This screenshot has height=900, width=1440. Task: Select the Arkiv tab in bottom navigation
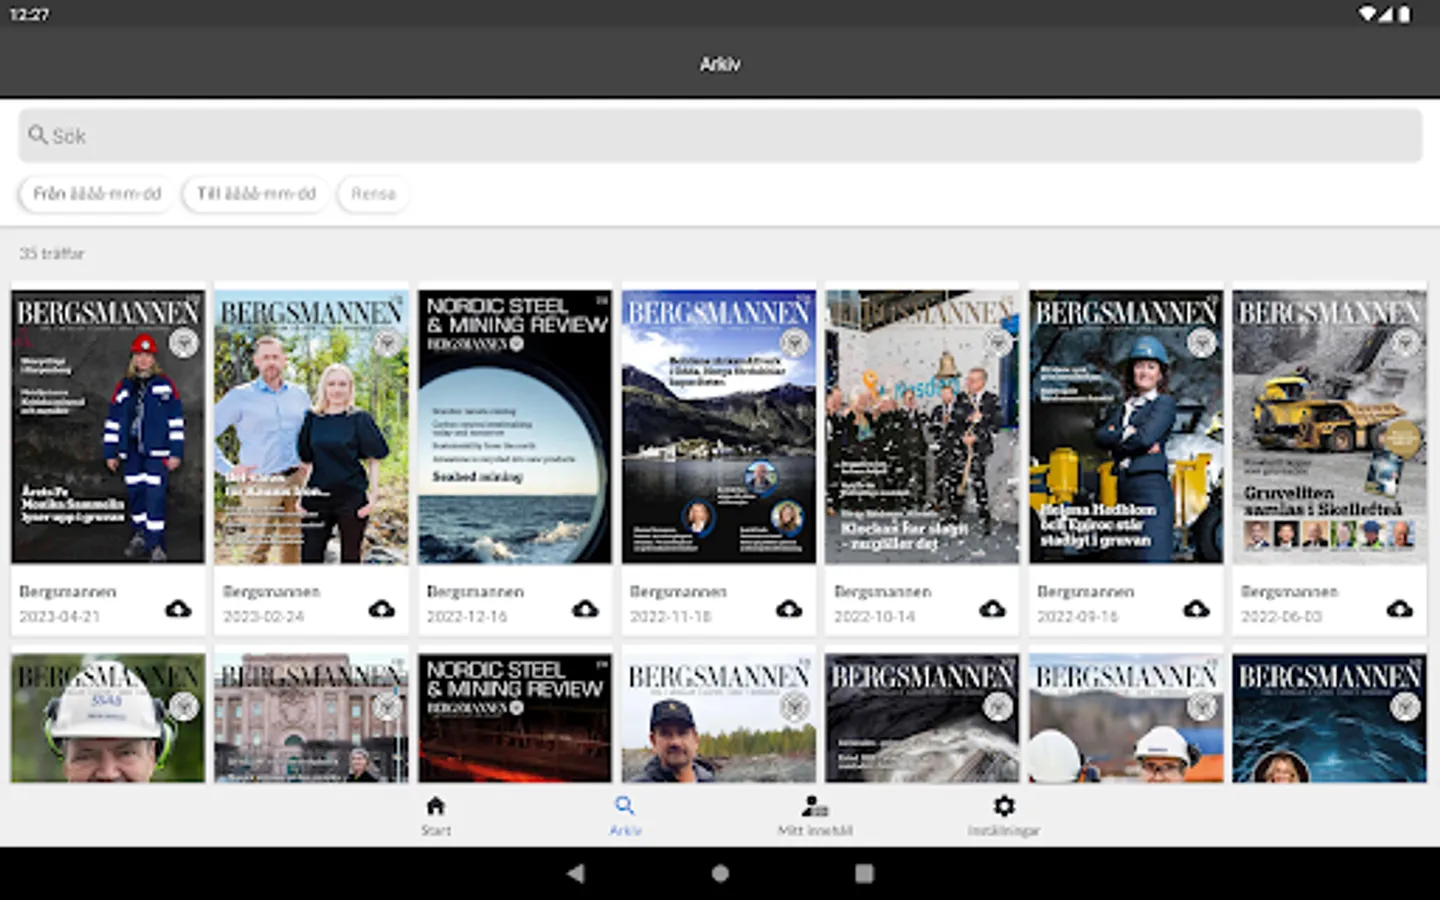[625, 816]
